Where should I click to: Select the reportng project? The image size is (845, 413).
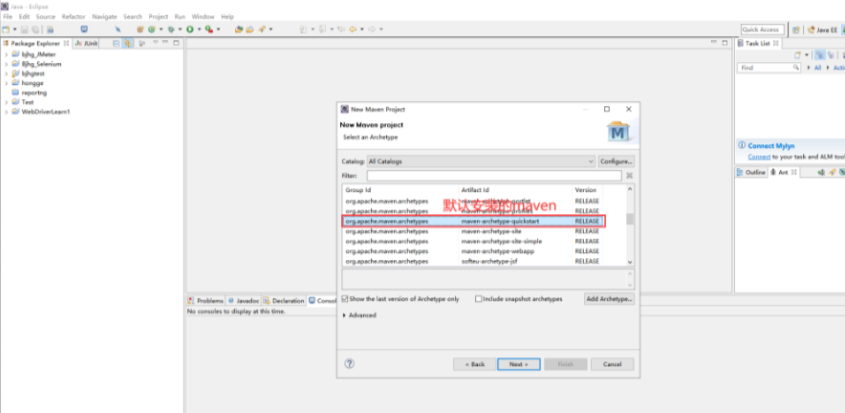(32, 93)
